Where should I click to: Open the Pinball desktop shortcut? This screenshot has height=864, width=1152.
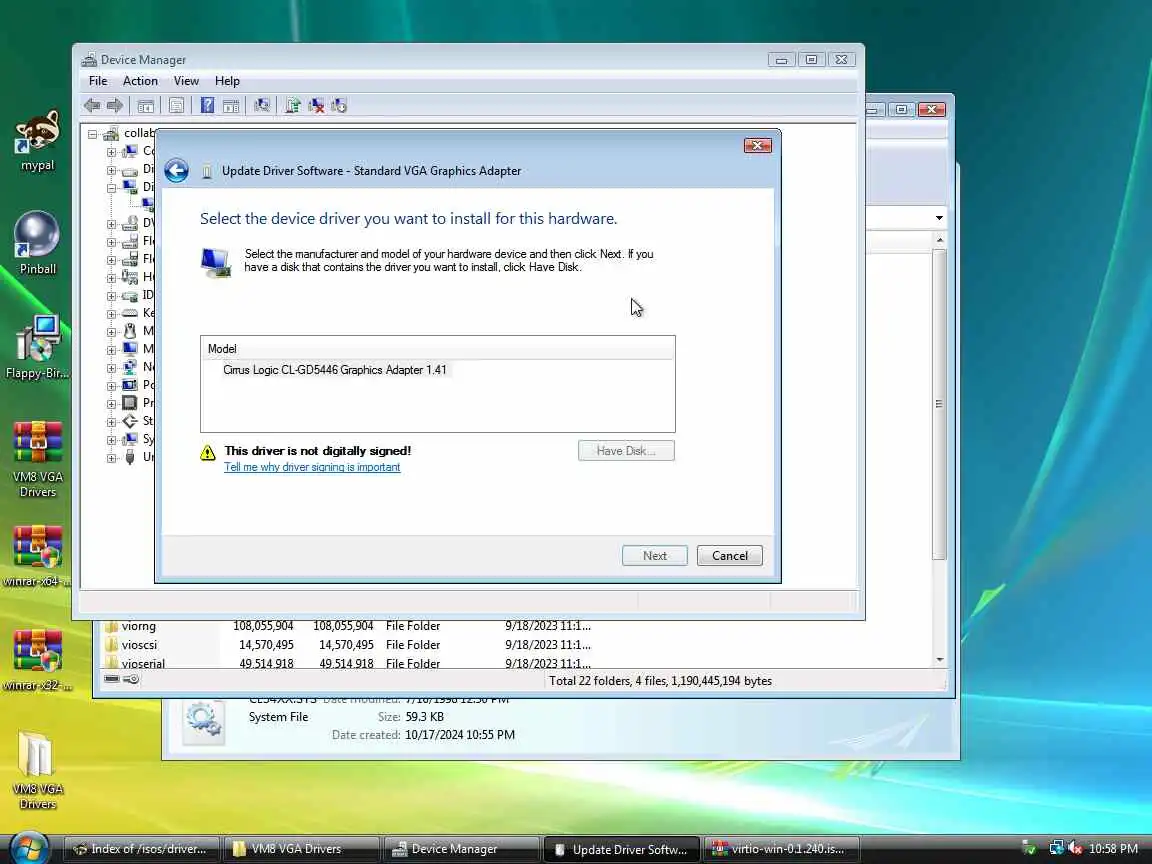pos(37,242)
